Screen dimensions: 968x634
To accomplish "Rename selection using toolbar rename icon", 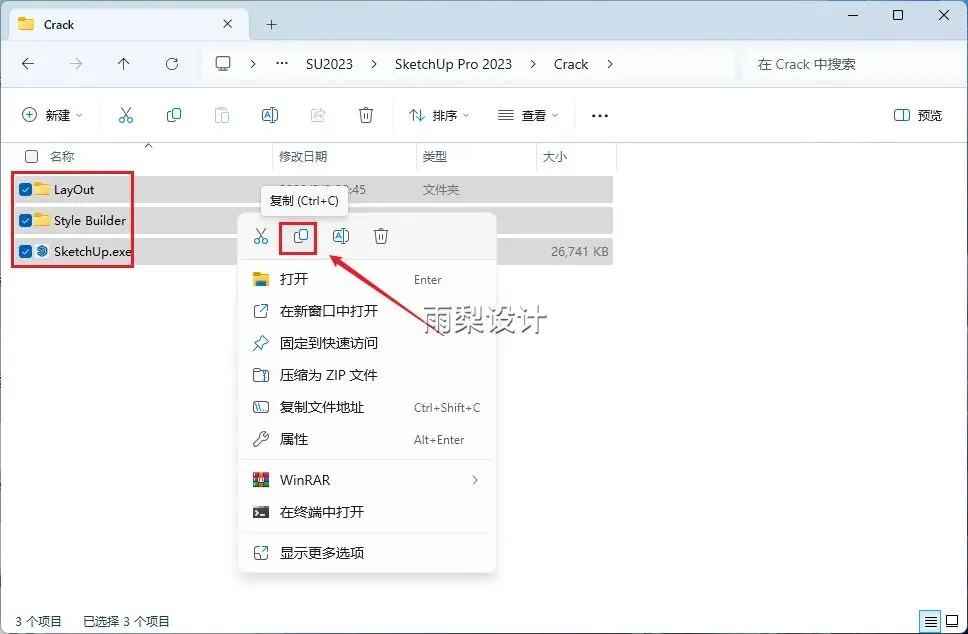I will 270,115.
